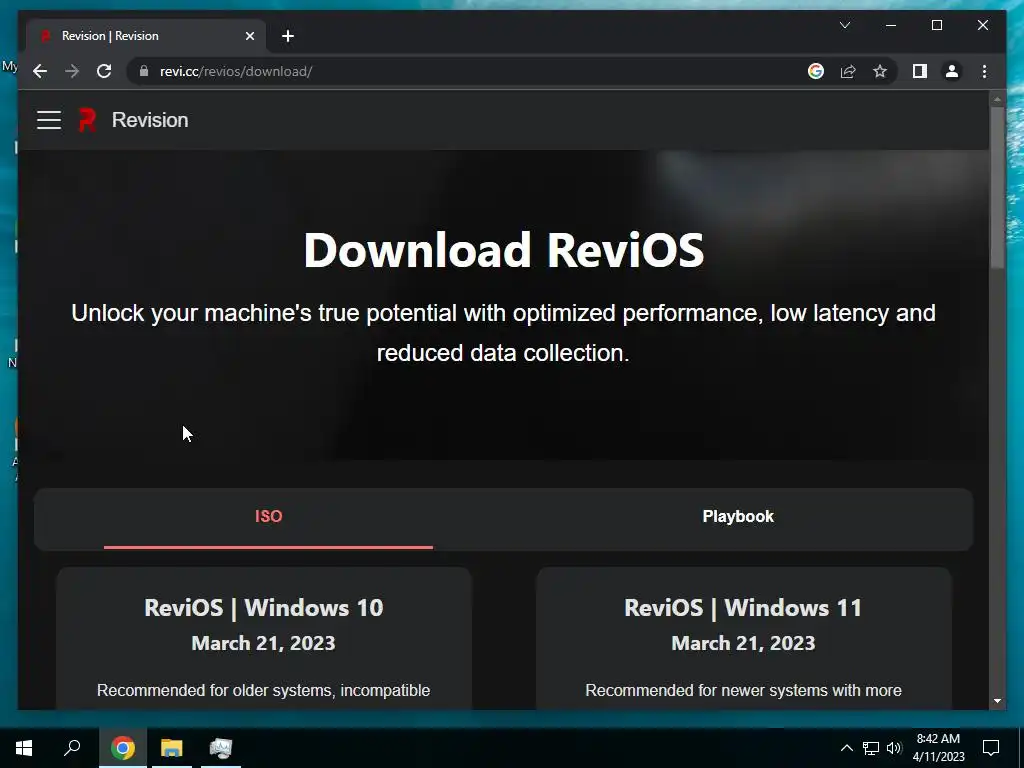Click the scrollbar up arrow
This screenshot has width=1024, height=768.
point(997,99)
